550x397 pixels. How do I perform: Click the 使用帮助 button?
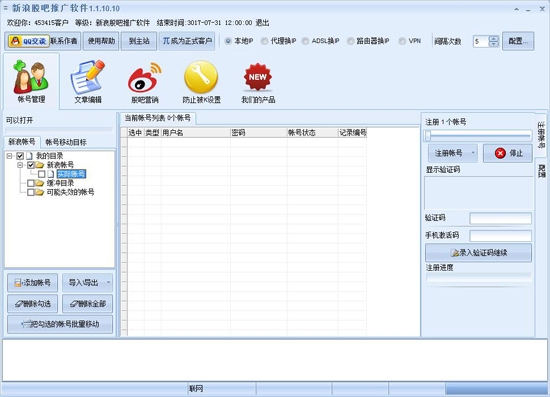[101, 41]
